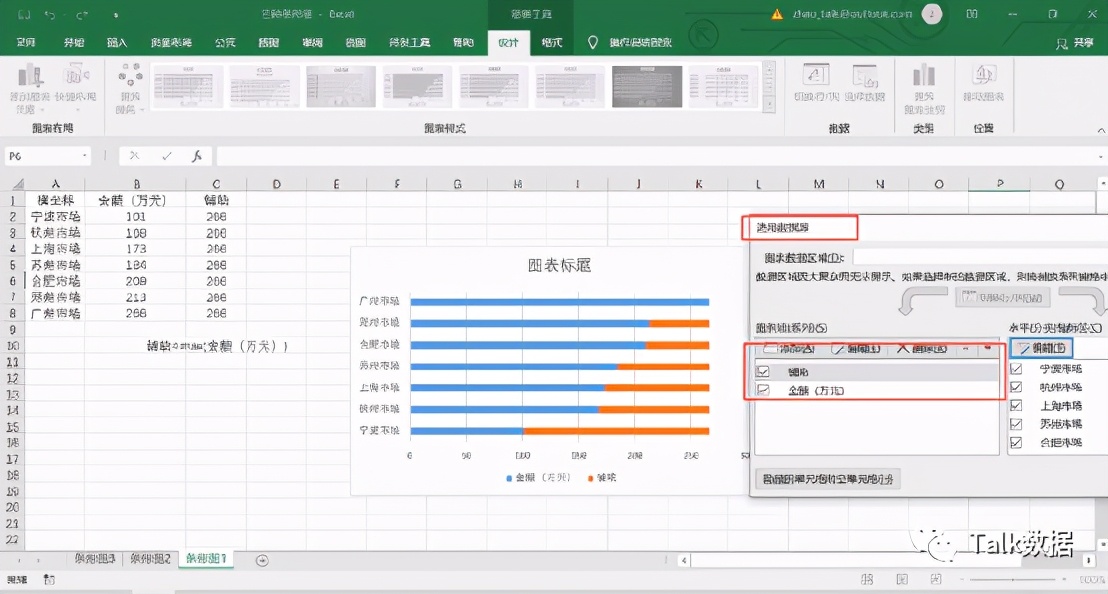Open the Name Box dropdown arrow beside P6
This screenshot has height=594, width=1108.
click(x=85, y=156)
